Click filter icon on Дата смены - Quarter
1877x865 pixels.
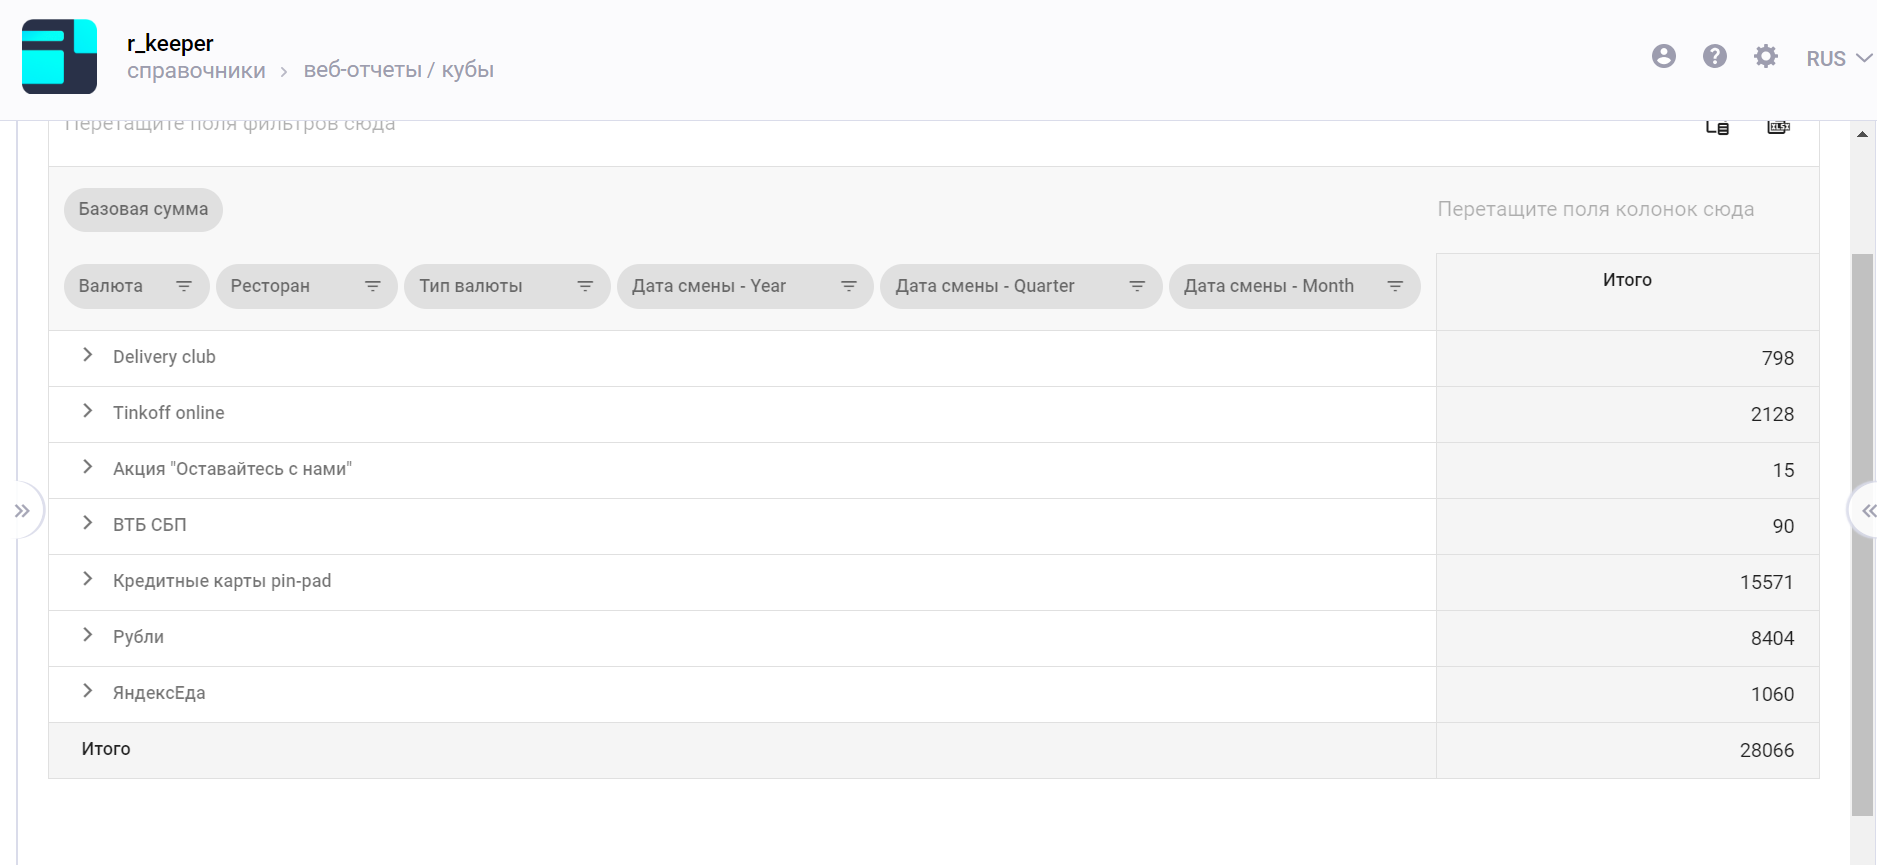[1137, 286]
